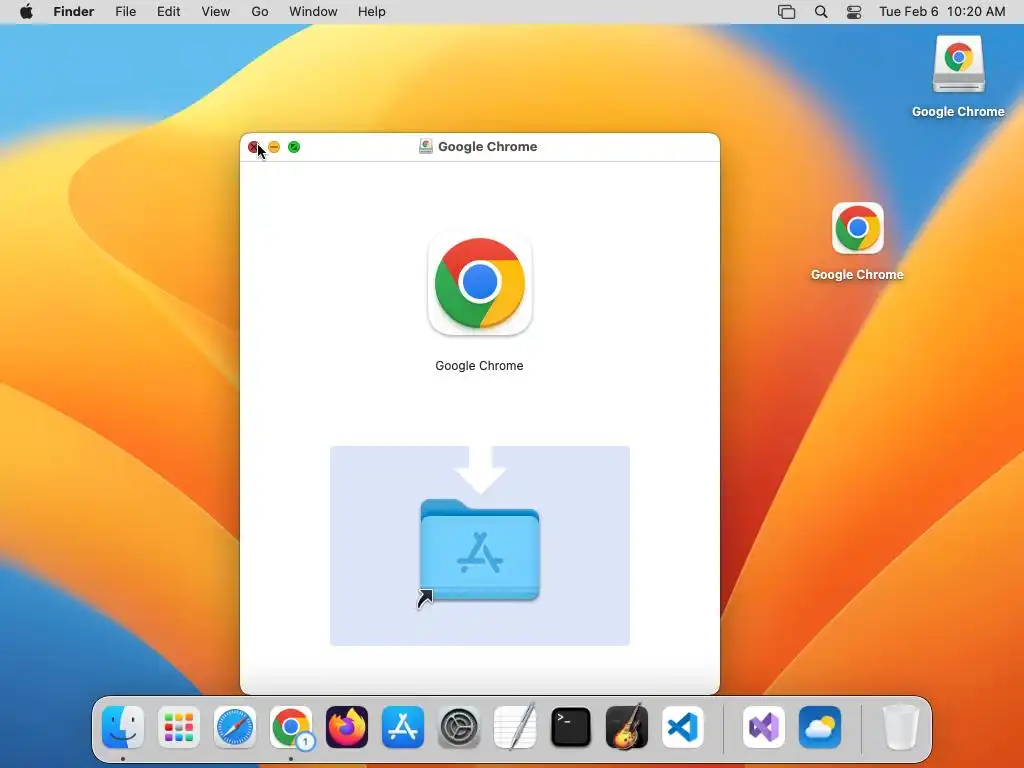Open the Window menu

coord(313,12)
